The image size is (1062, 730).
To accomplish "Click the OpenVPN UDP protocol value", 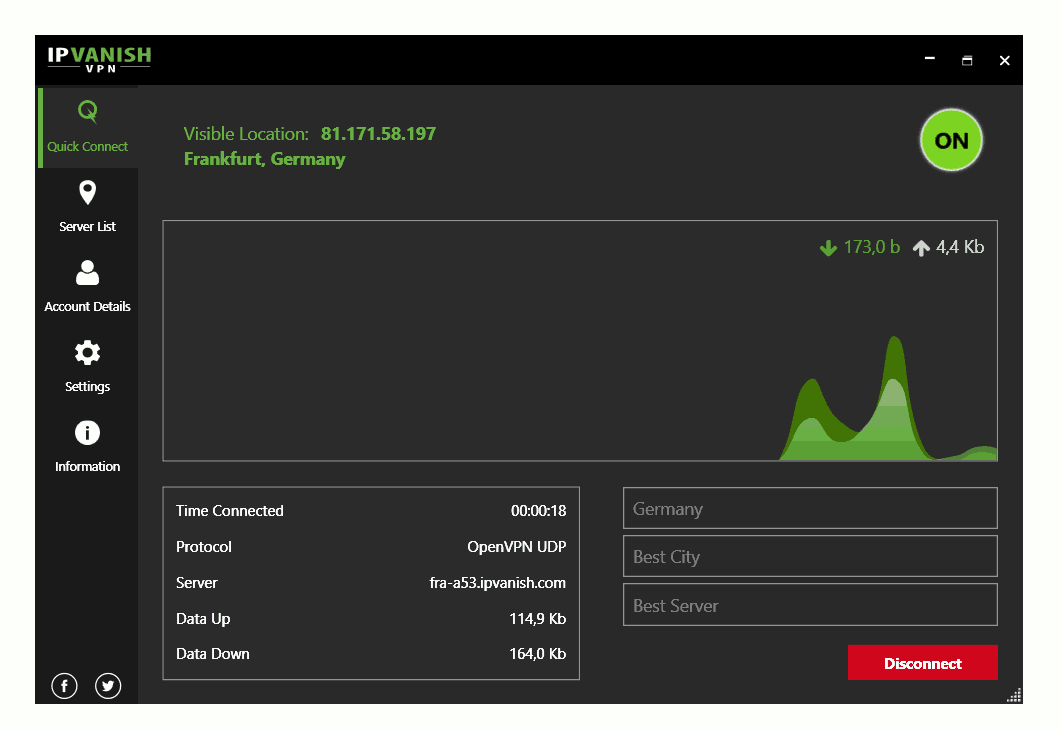I will [x=517, y=546].
